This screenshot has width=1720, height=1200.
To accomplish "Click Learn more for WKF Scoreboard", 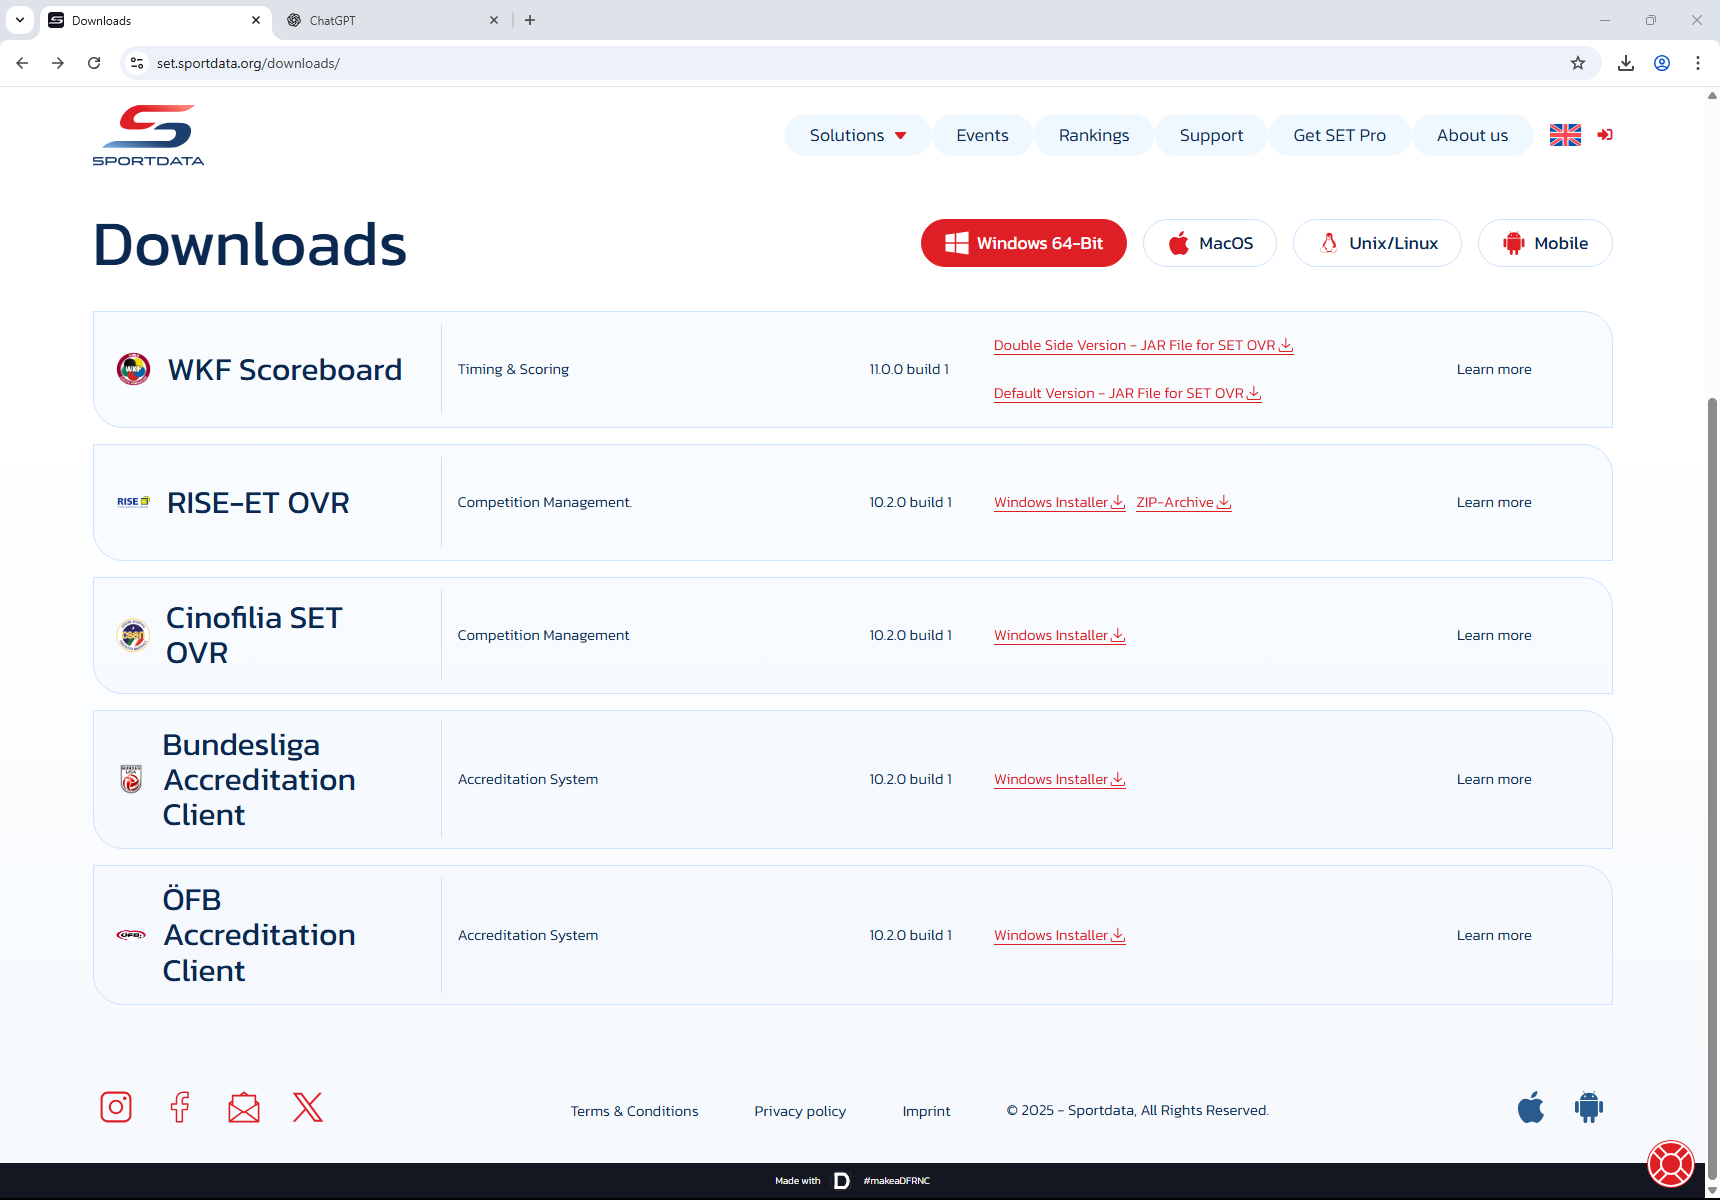I will [1494, 369].
